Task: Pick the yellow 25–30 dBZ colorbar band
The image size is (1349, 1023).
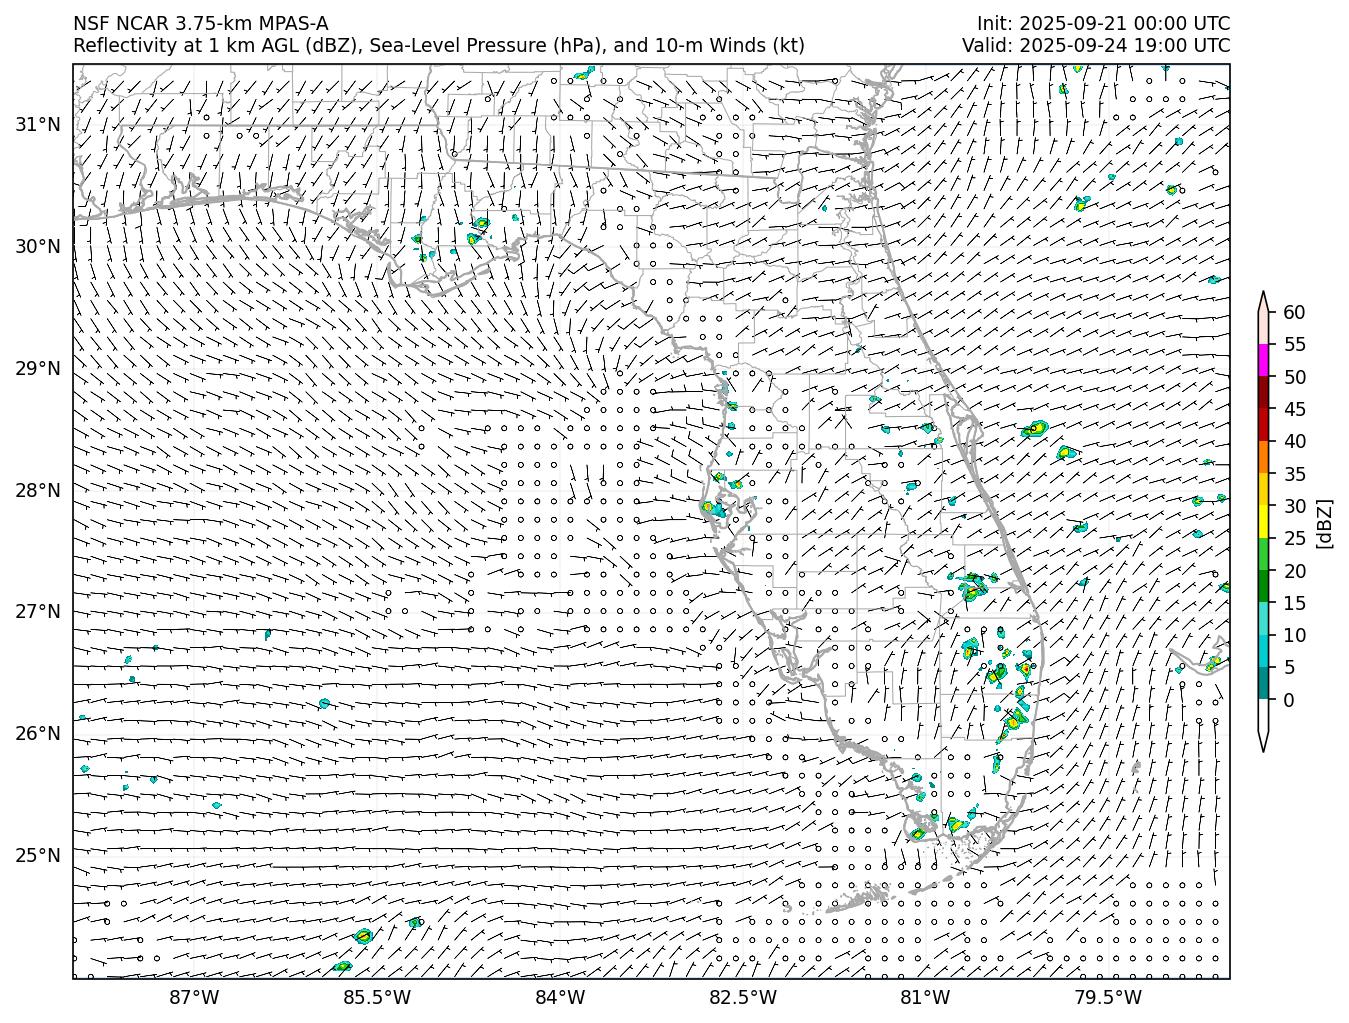Action: [1263, 521]
